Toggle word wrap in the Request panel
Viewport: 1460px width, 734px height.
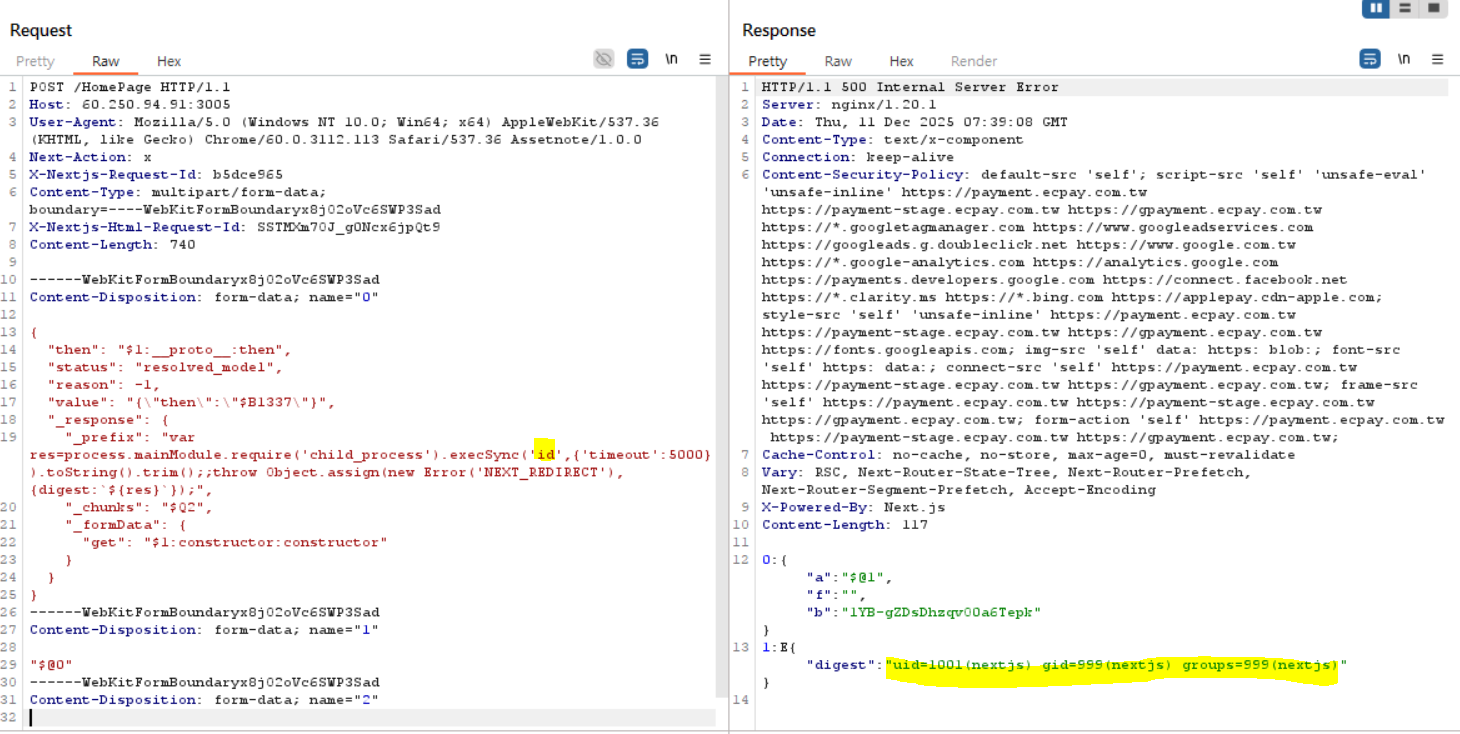[x=637, y=59]
